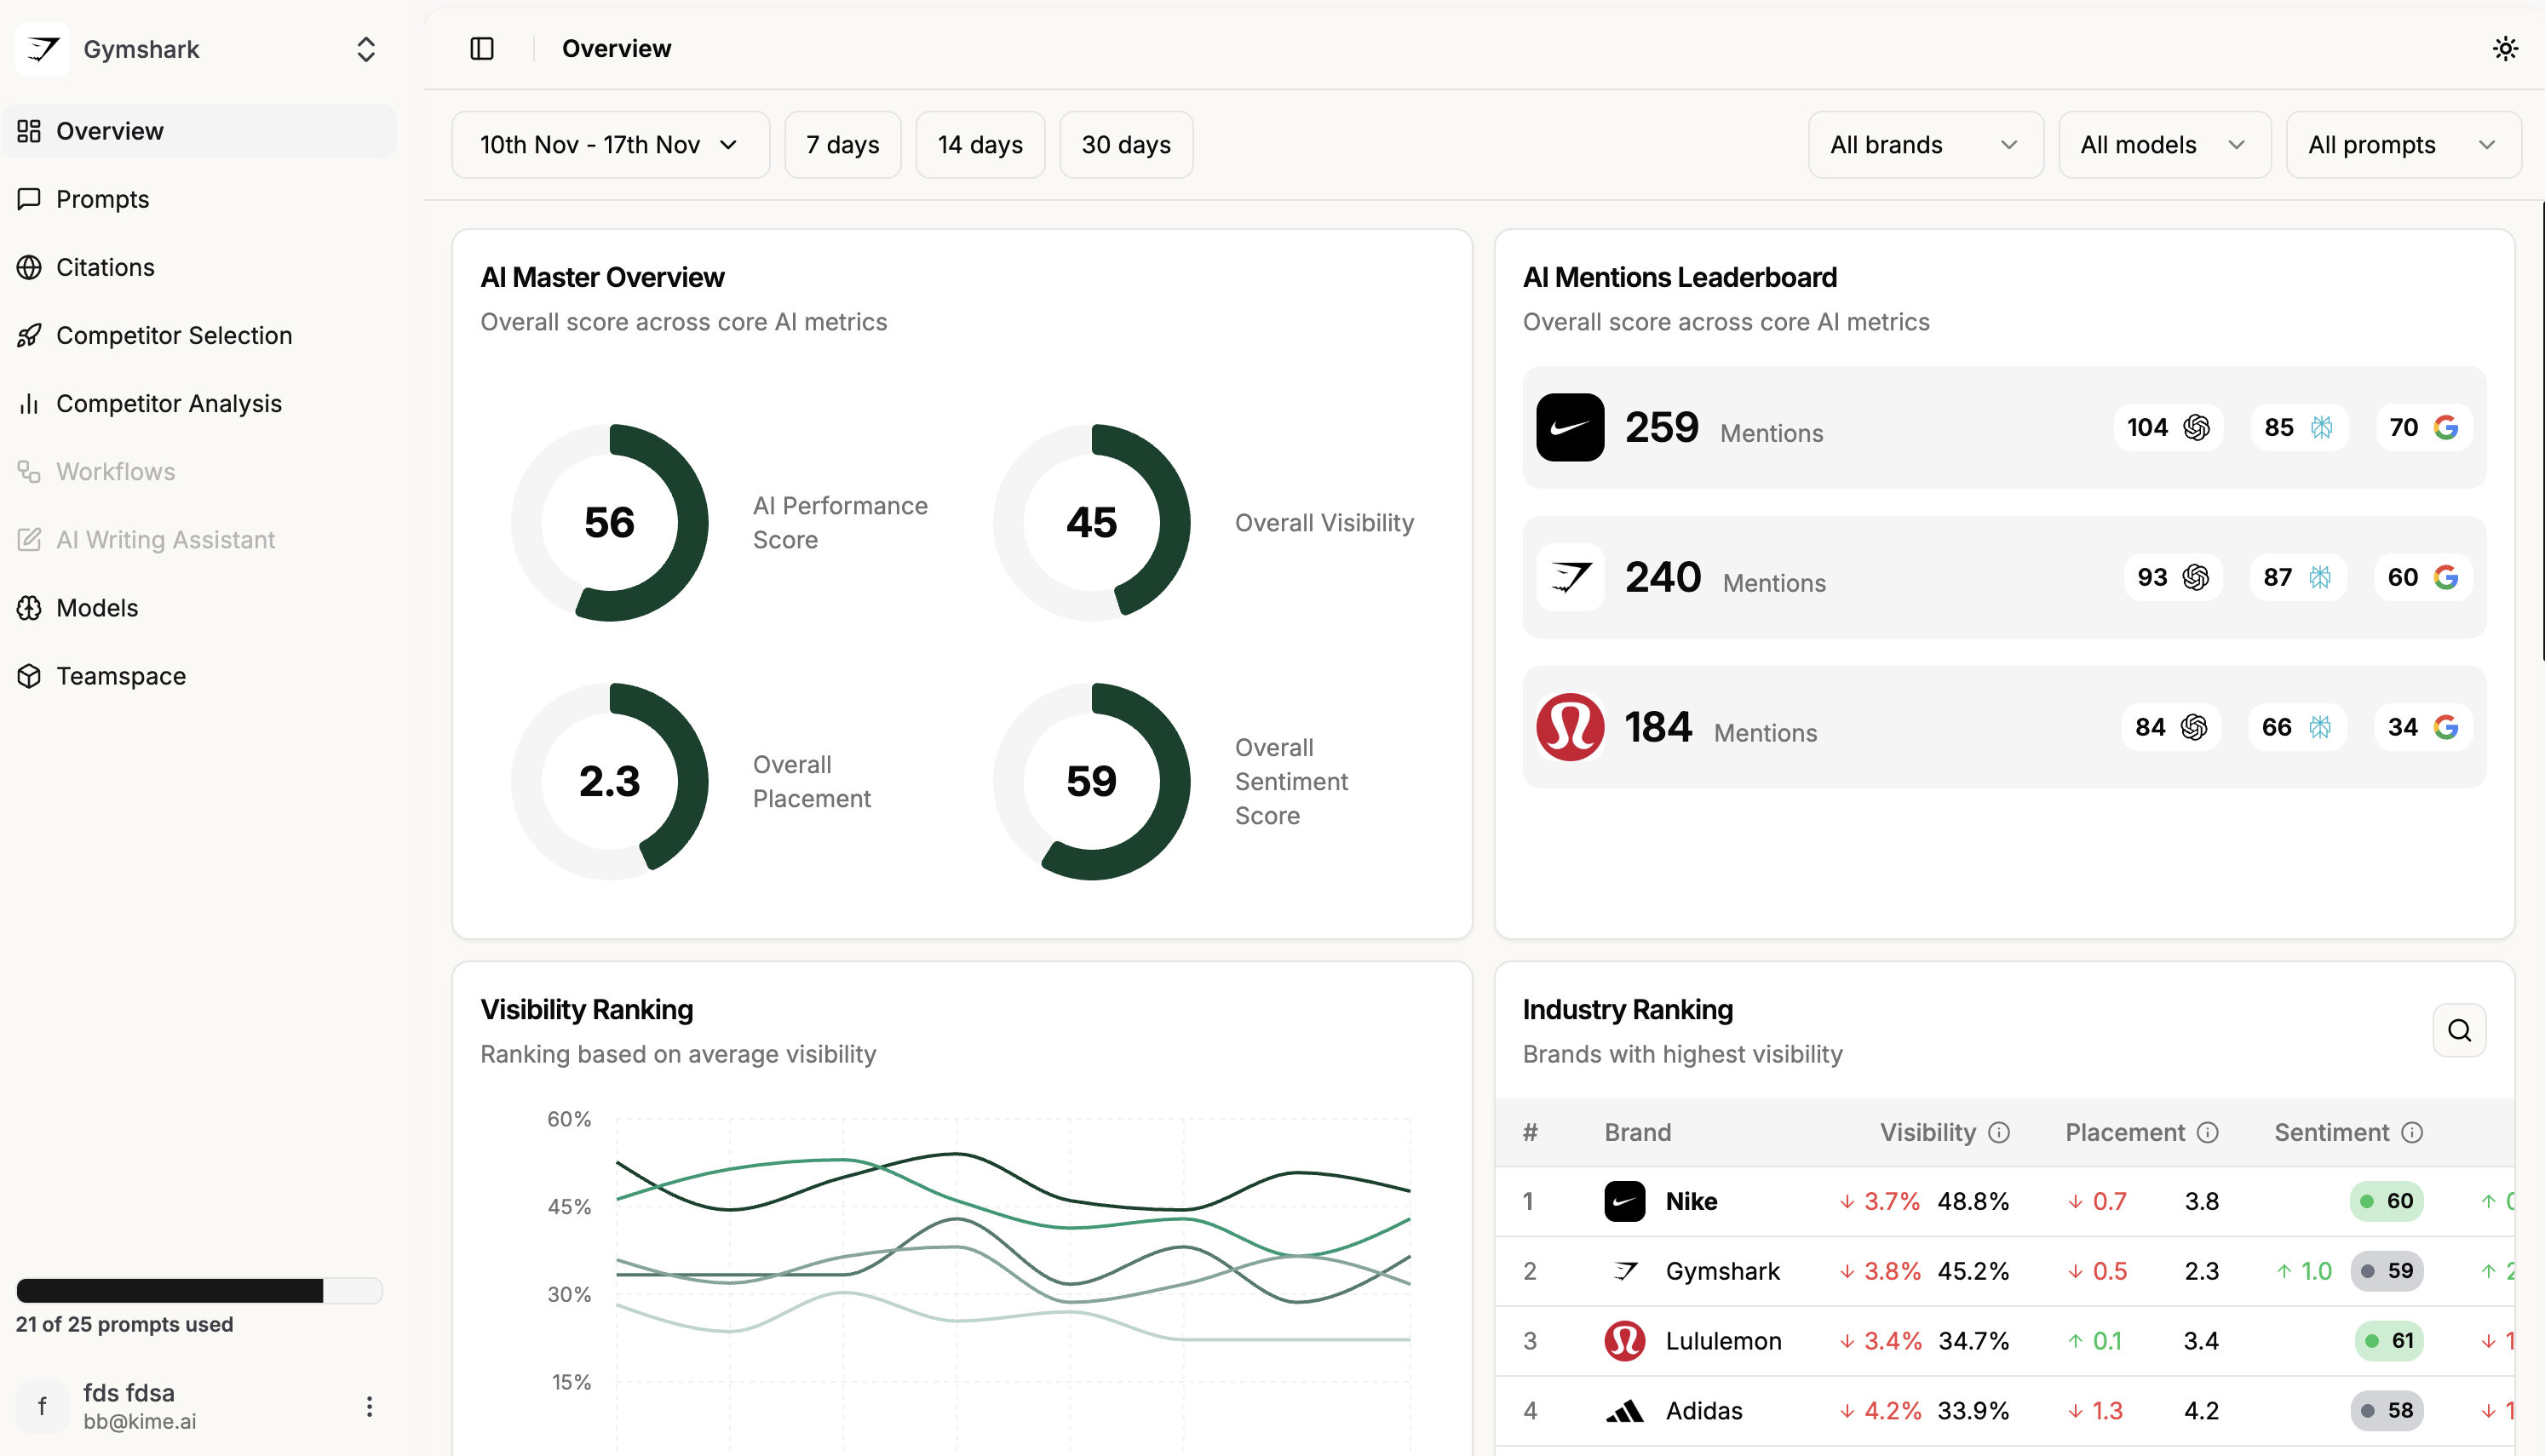Select the Gymshark row in Industry Ranking
Image resolution: width=2545 pixels, height=1456 pixels.
(x=1900, y=1270)
